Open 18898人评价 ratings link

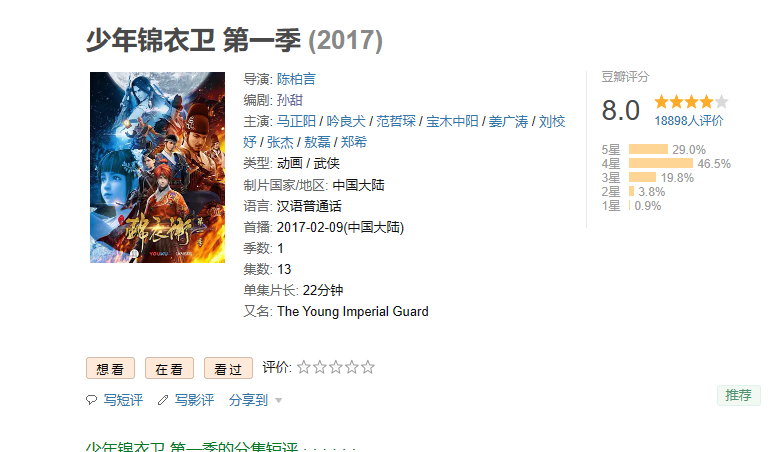pos(688,121)
